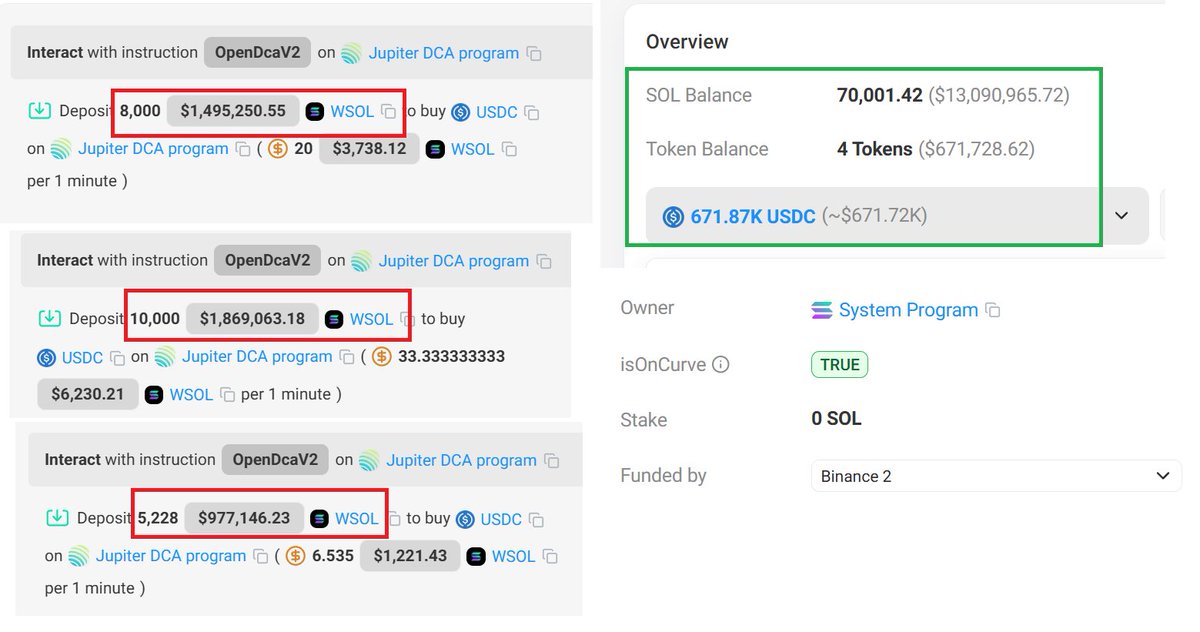This screenshot has height=632, width=1200.
Task: Open the System Program owner link
Action: point(908,310)
